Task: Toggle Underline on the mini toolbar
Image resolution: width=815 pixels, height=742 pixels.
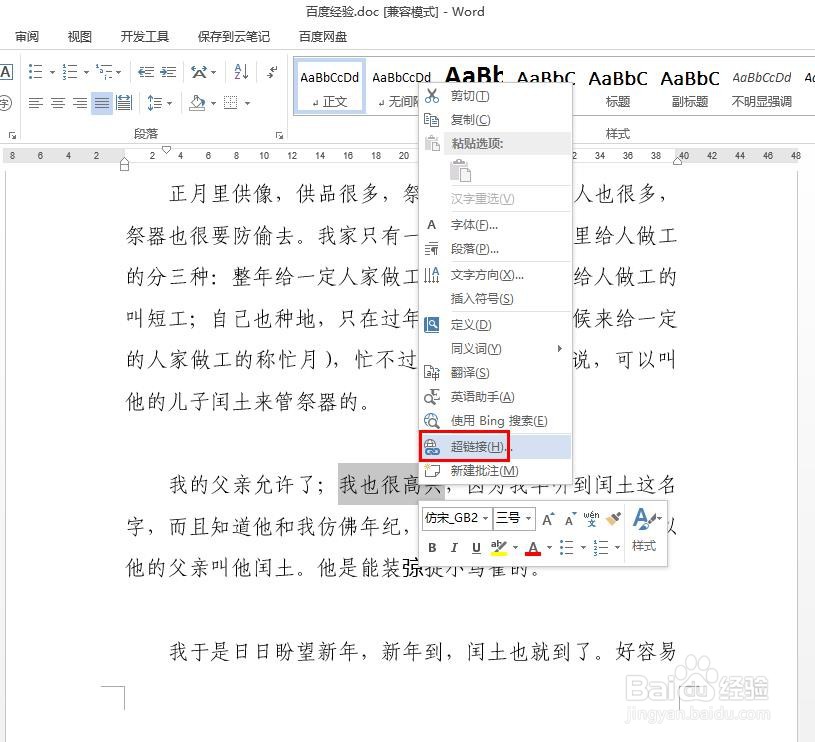Action: [476, 547]
